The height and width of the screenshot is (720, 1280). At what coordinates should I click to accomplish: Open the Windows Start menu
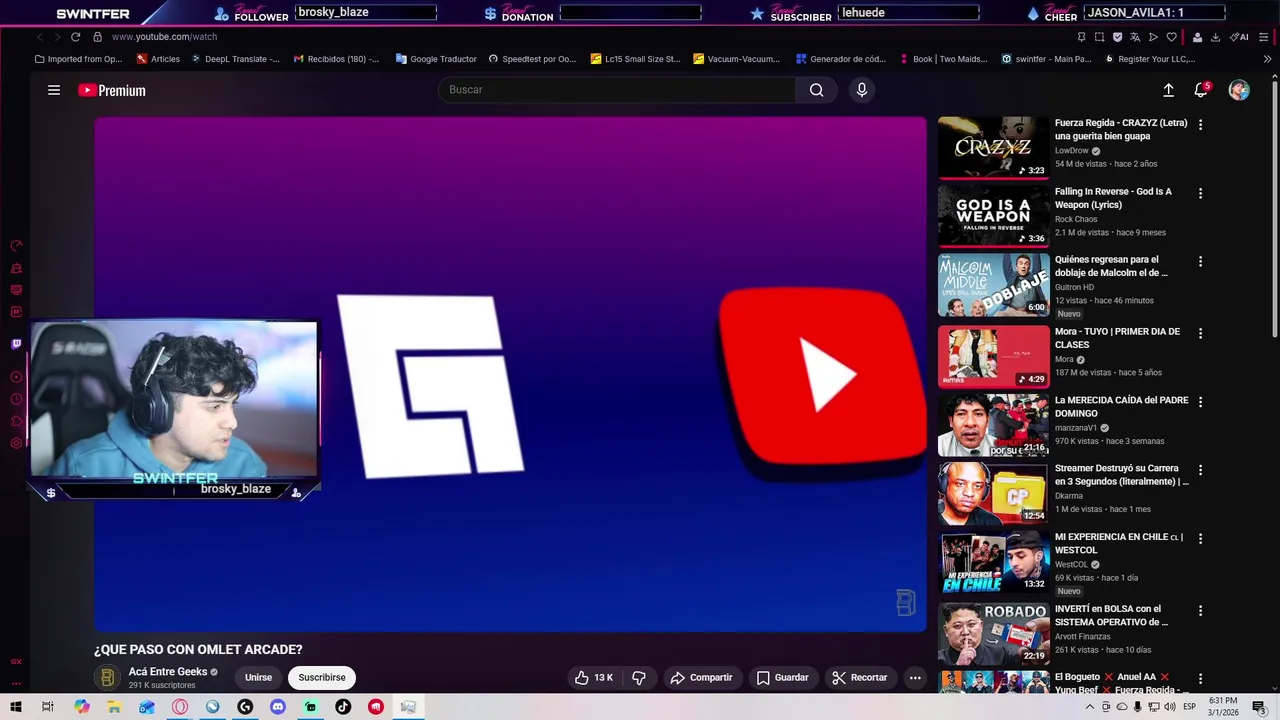click(x=16, y=707)
